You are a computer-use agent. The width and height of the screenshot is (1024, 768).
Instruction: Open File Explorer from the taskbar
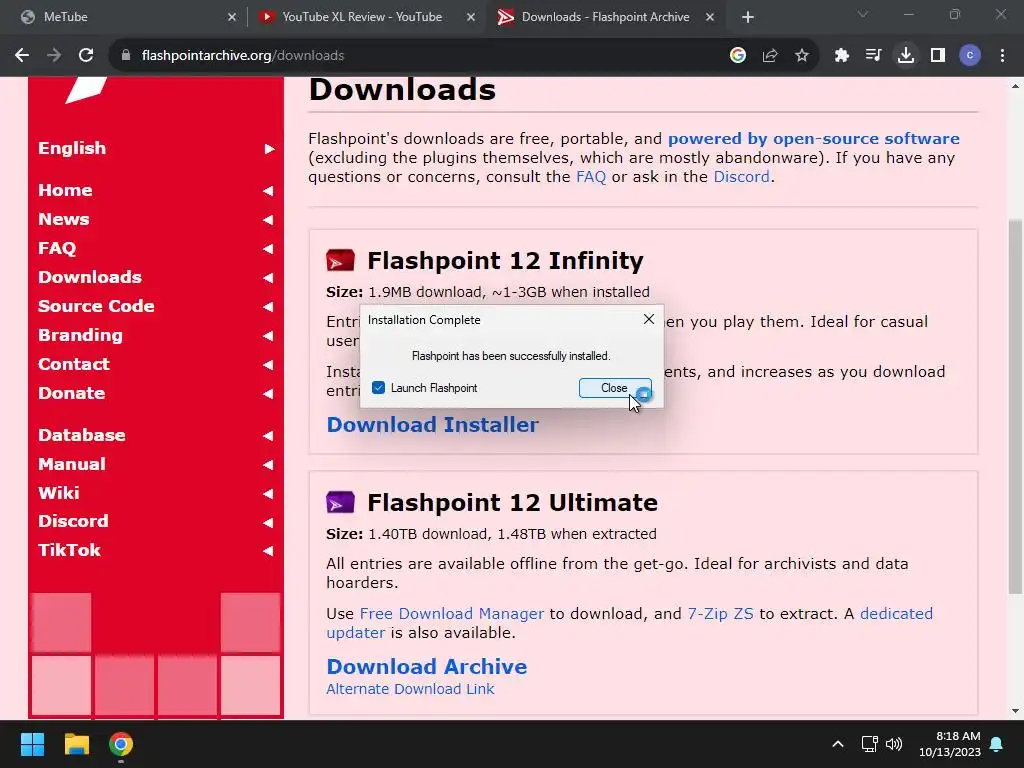(x=76, y=744)
